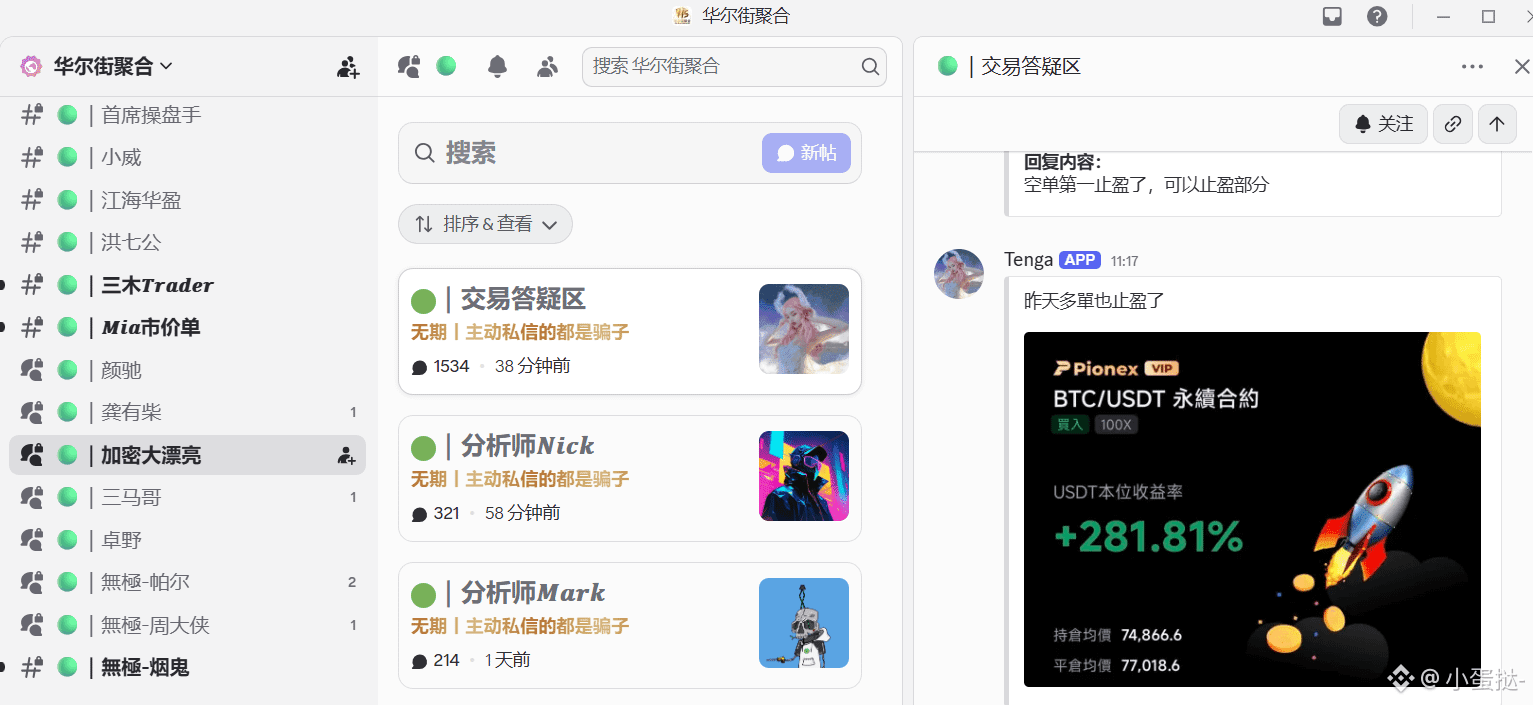
Task: Open notification bell in channel header
Action: (x=497, y=66)
